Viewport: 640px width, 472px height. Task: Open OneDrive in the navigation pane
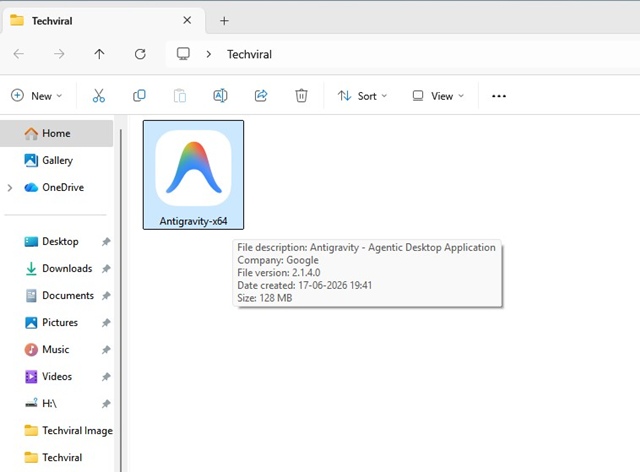56,187
